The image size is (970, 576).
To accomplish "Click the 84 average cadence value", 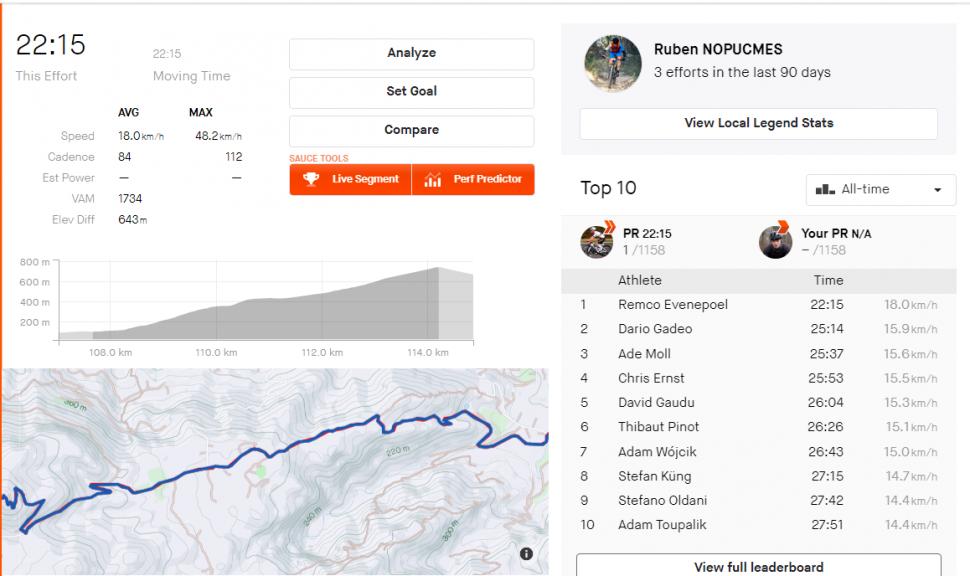I will [124, 157].
